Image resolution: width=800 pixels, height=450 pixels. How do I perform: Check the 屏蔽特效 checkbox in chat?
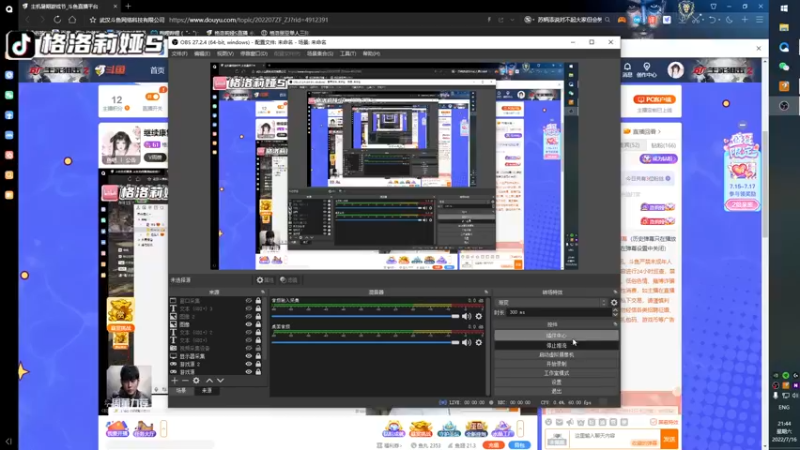(653, 422)
